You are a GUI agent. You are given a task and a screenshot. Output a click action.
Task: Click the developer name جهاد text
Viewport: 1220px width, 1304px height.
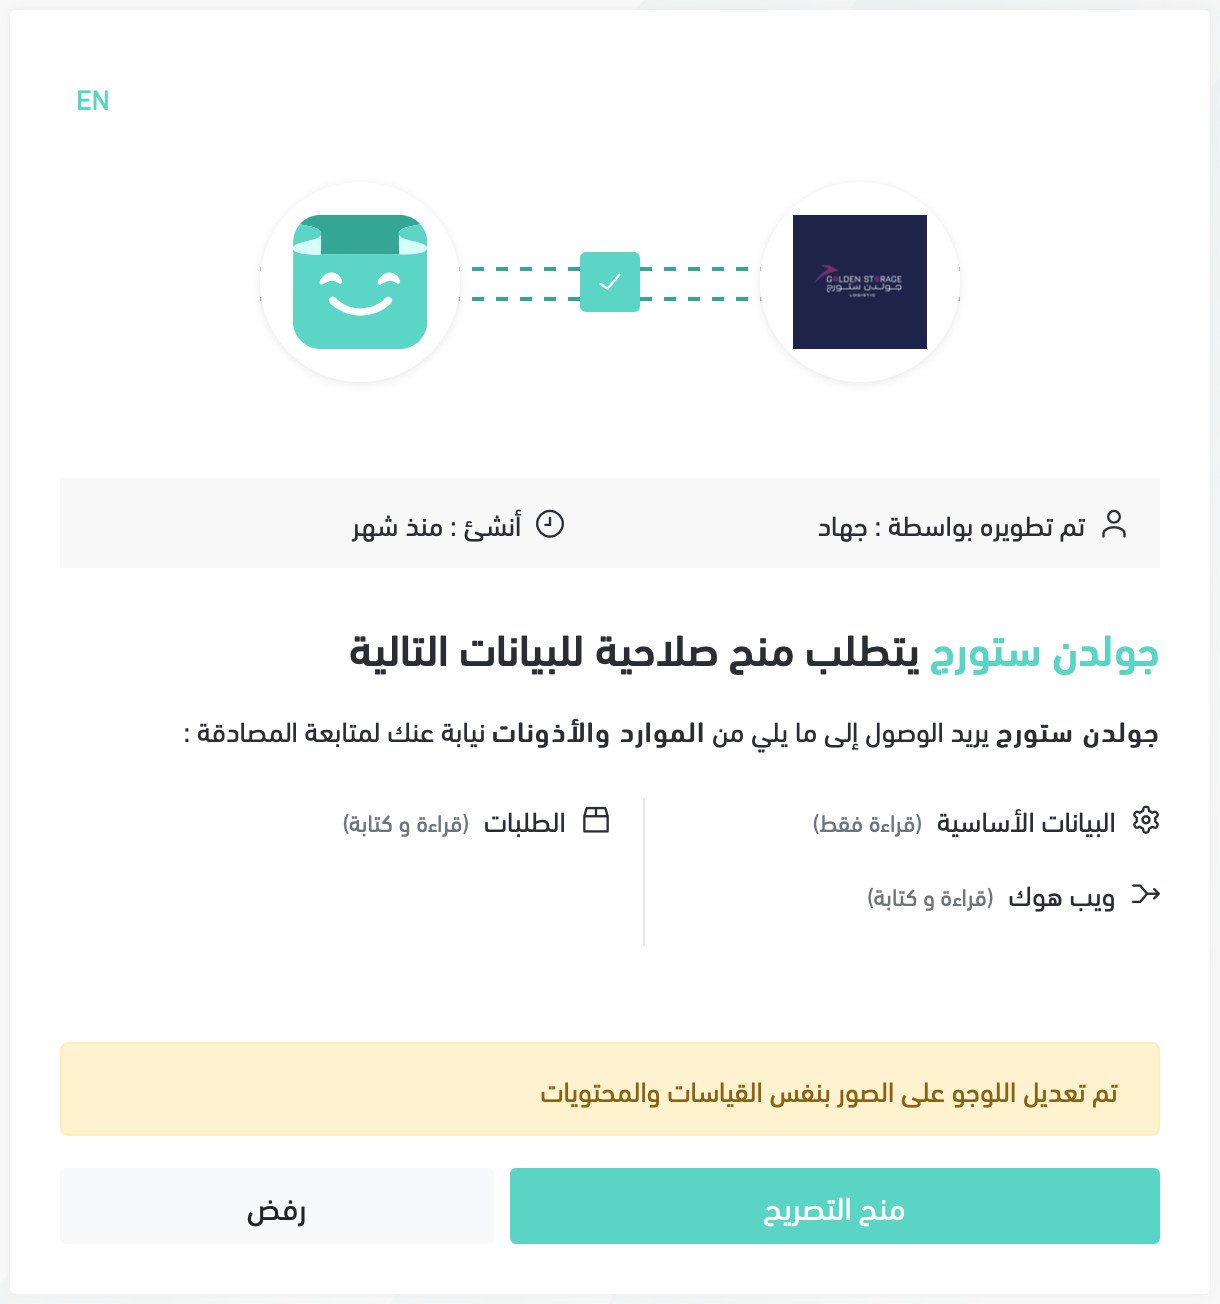pyautogui.click(x=841, y=527)
